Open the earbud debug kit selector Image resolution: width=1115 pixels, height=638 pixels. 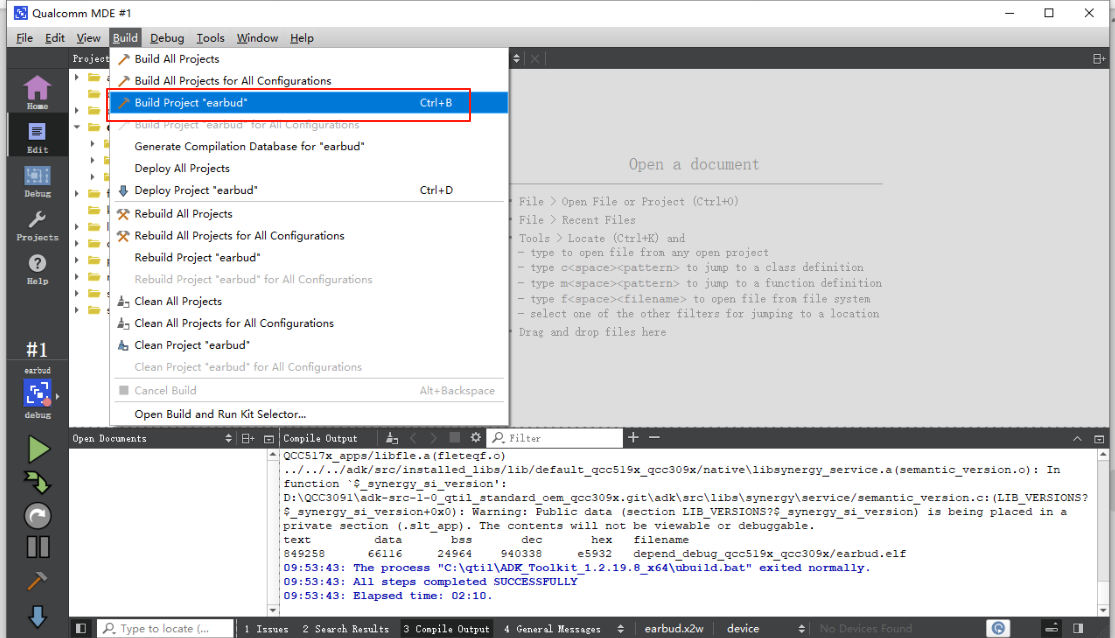coord(37,393)
